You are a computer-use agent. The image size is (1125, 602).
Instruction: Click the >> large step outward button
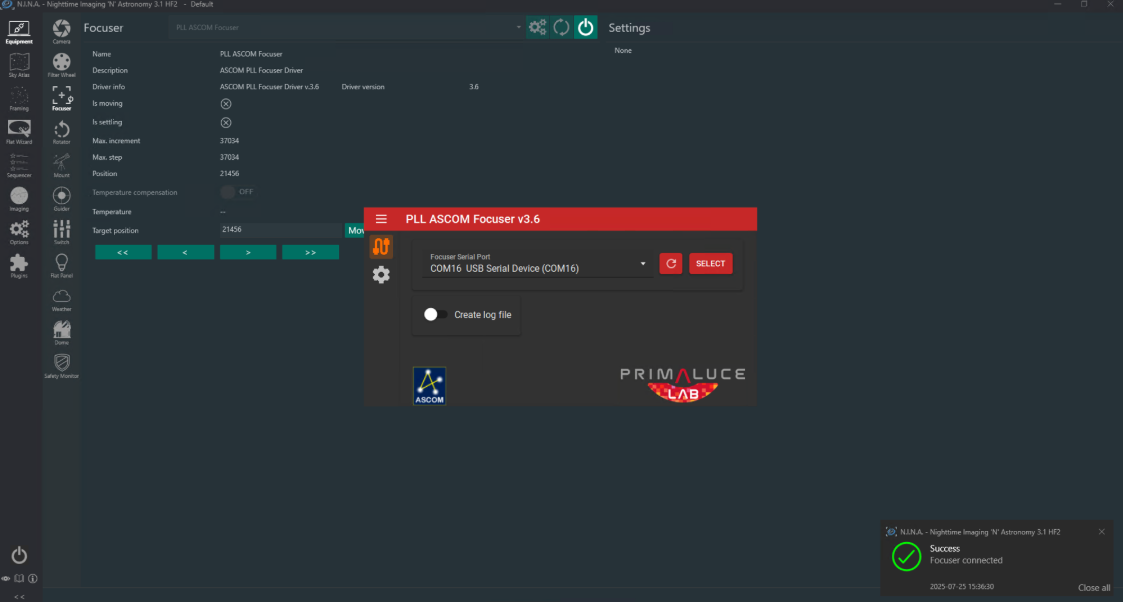[311, 253]
